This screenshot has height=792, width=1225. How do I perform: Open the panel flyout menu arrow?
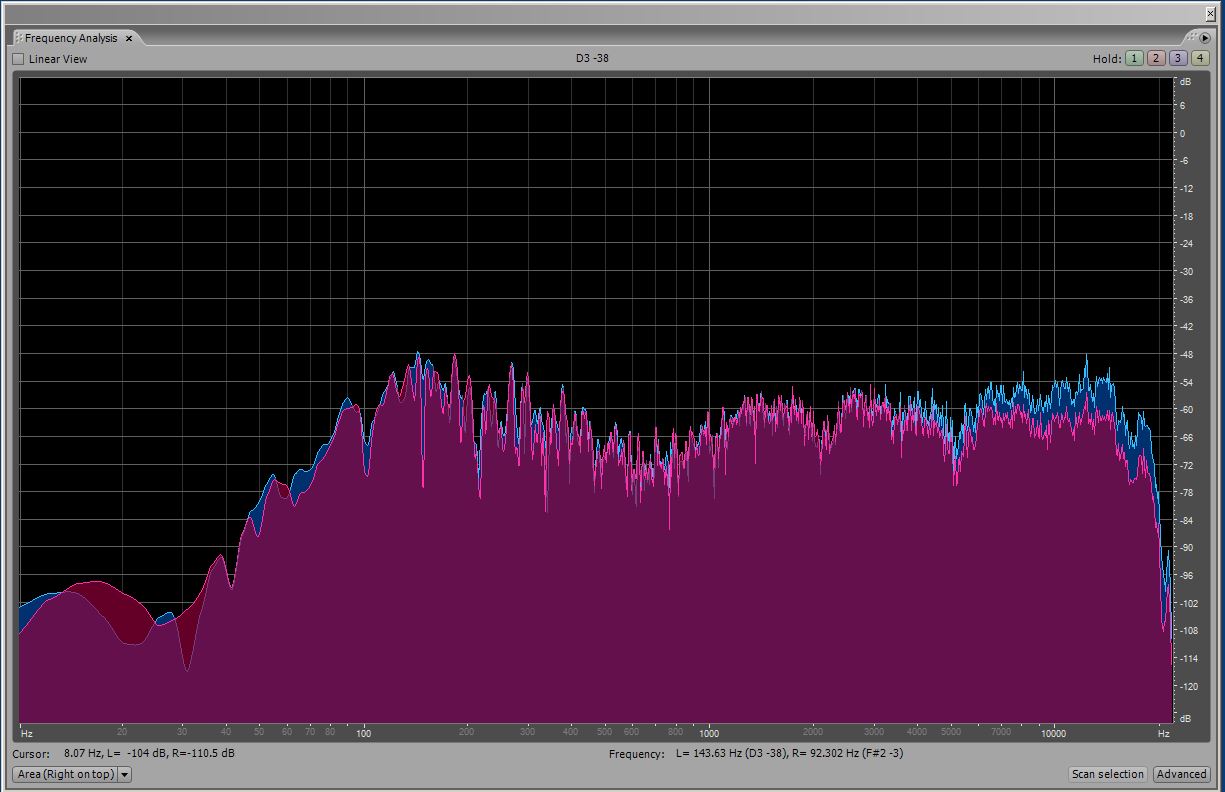(1205, 38)
